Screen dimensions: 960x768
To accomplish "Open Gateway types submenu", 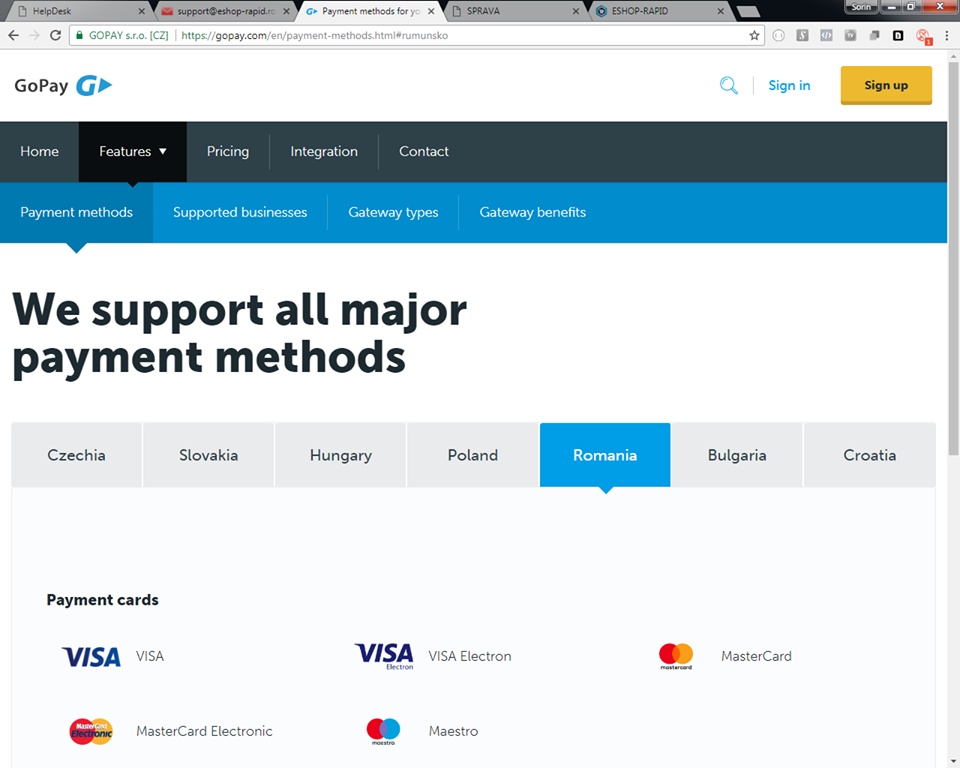I will (x=393, y=212).
